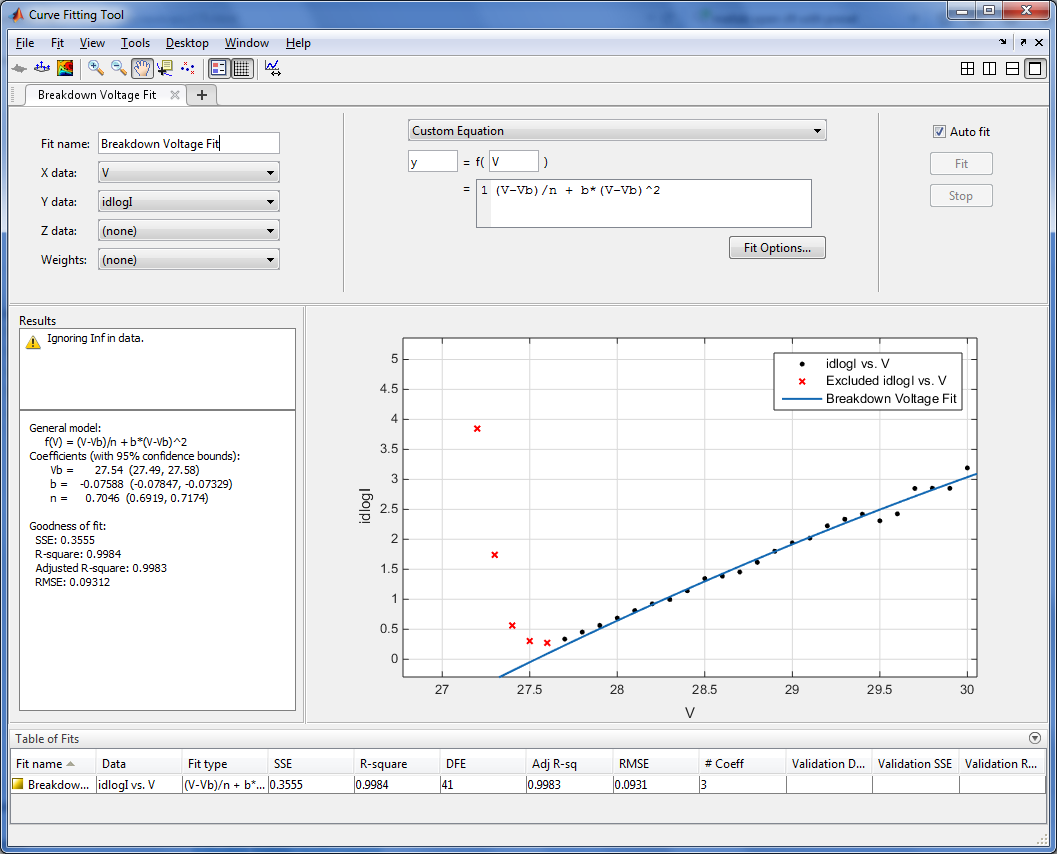
Task: Open the X data dropdown
Action: click(188, 173)
